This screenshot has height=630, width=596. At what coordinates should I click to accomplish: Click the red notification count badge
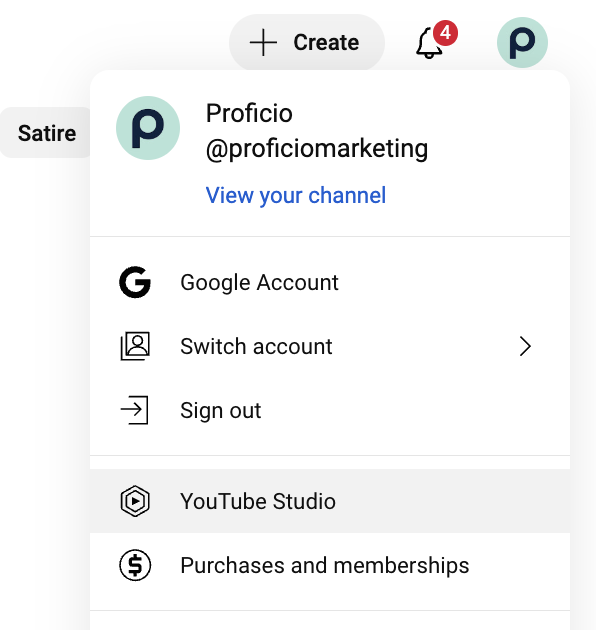(x=445, y=33)
